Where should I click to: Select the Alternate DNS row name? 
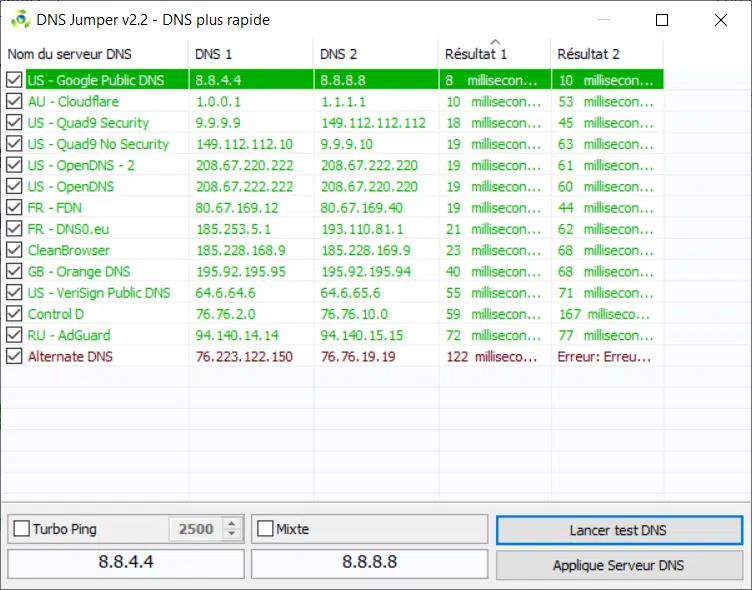[70, 356]
